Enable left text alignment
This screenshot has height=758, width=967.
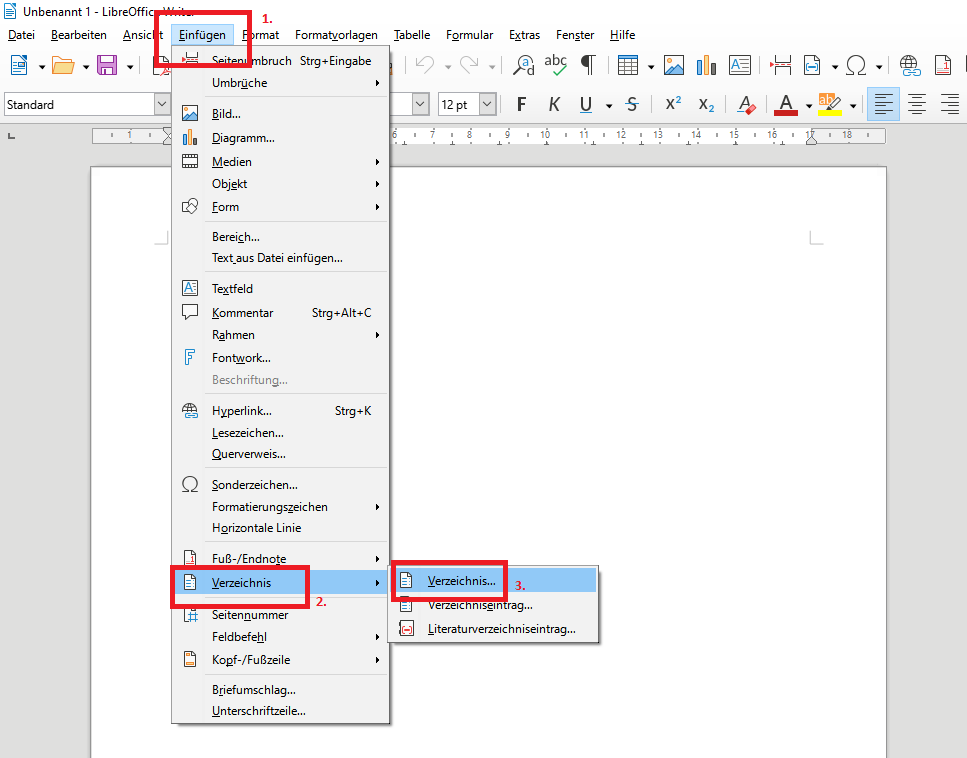pyautogui.click(x=883, y=105)
